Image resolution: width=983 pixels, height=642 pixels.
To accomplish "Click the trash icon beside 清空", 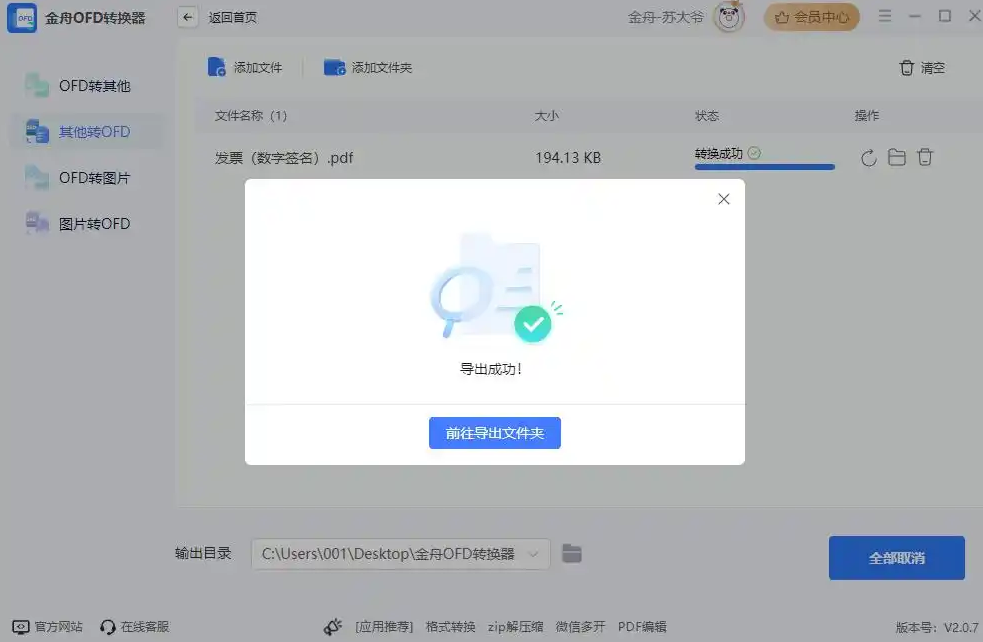I will pos(907,68).
